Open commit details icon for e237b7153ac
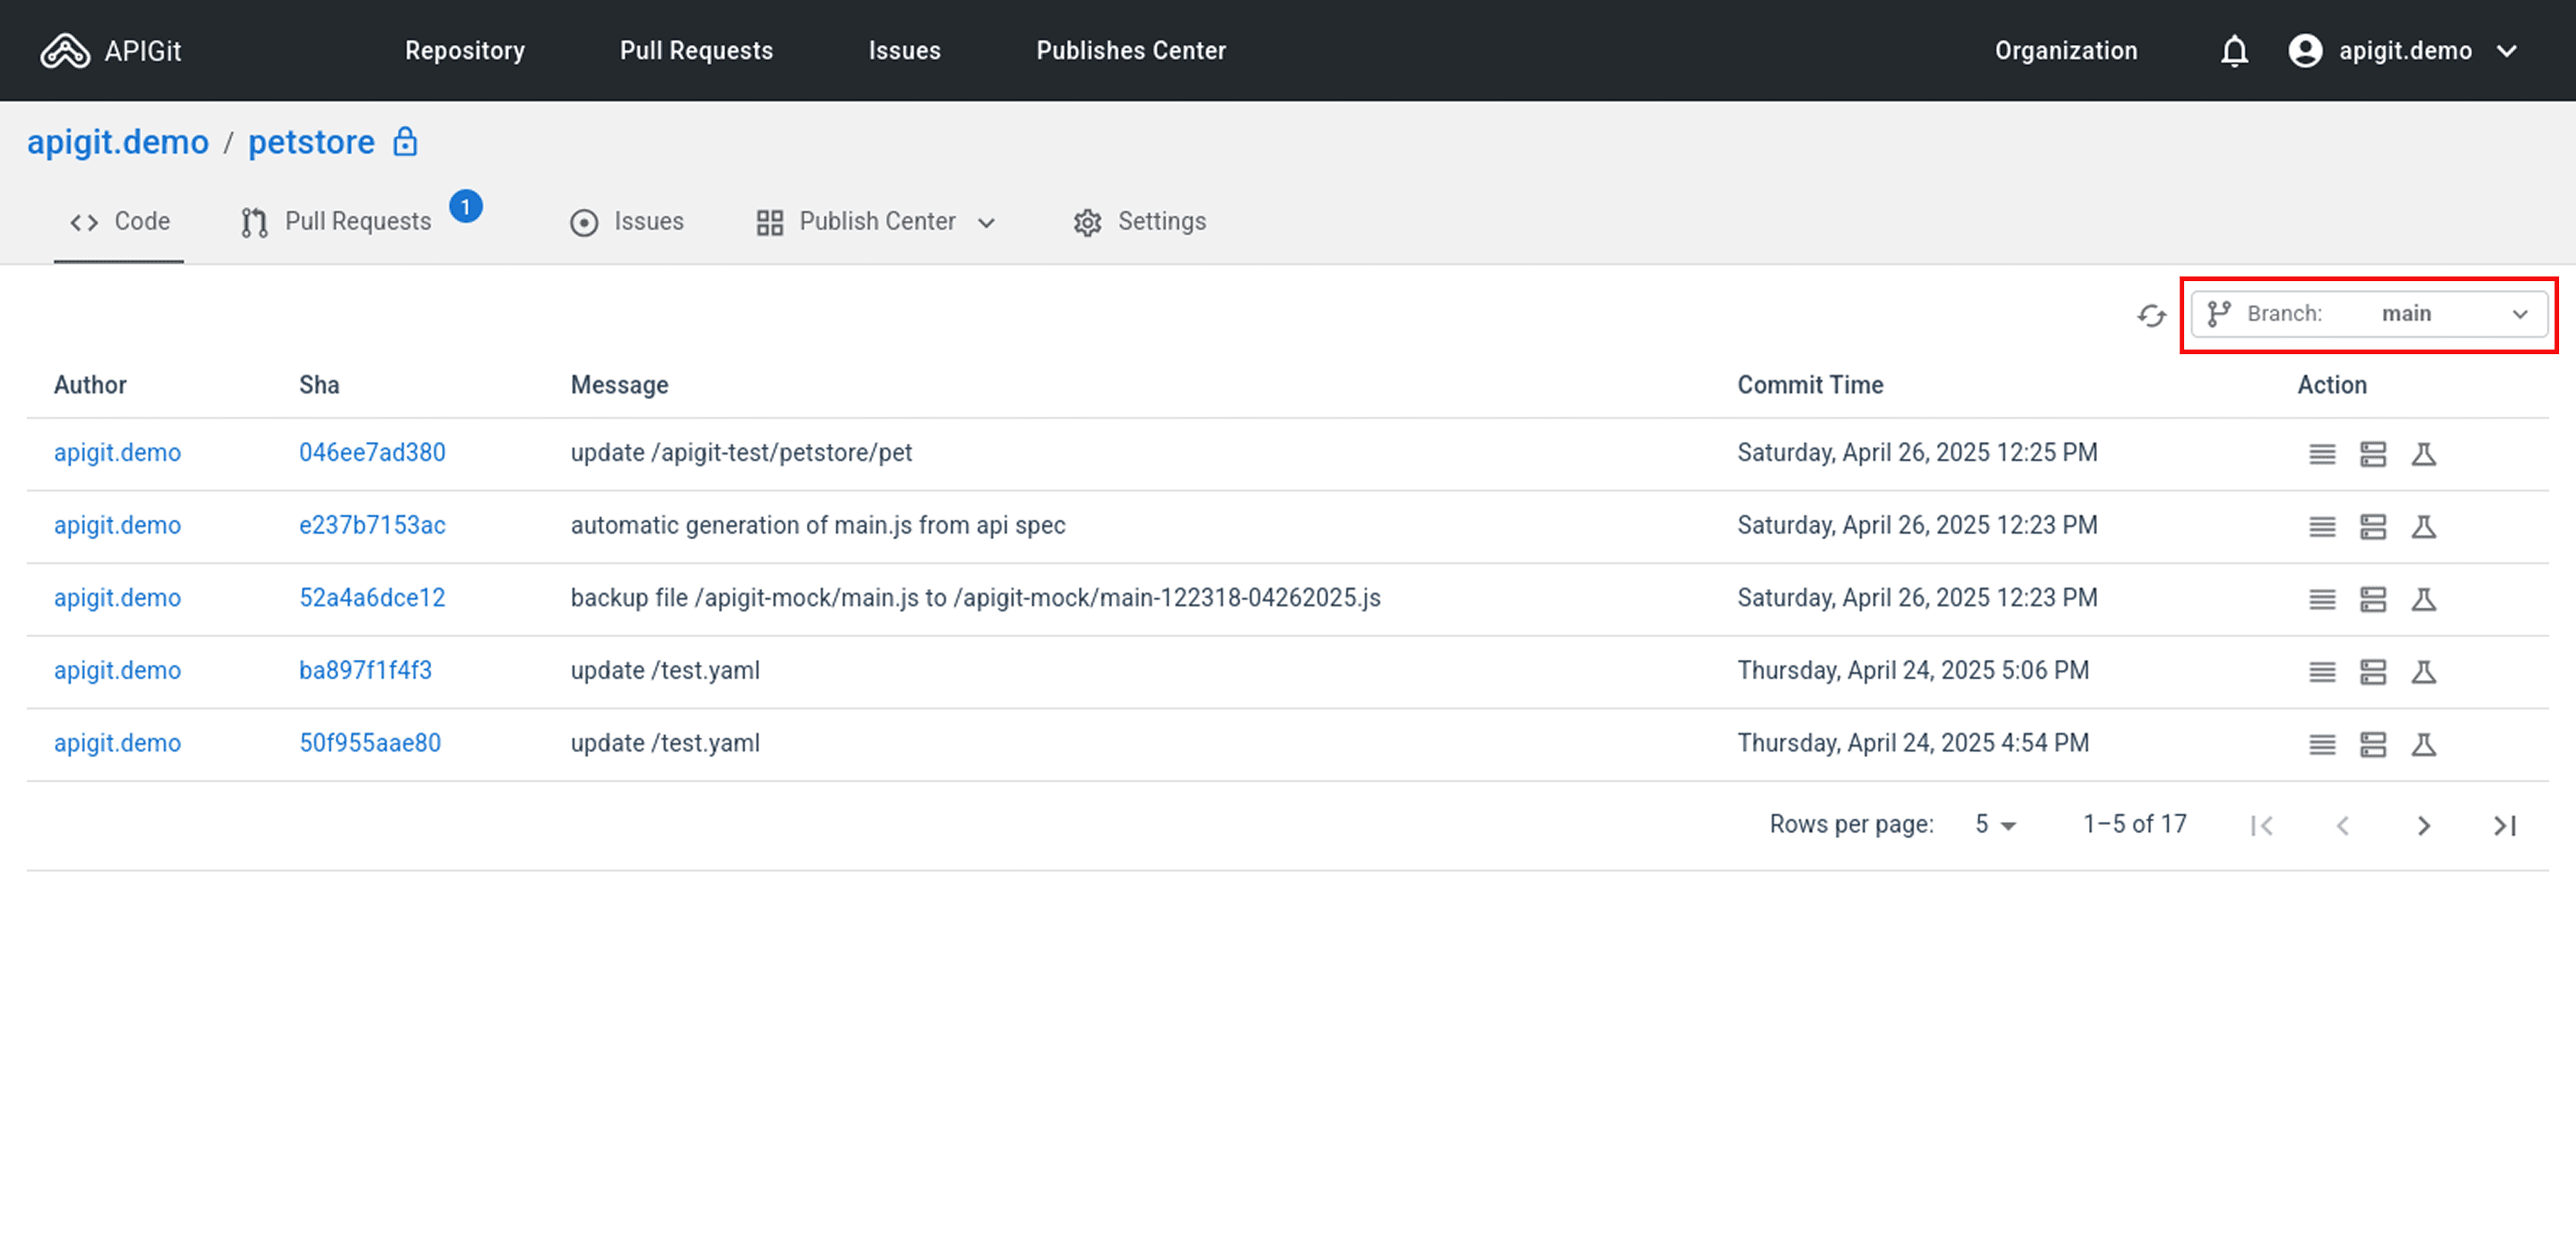The image size is (2576, 1248). (2322, 527)
